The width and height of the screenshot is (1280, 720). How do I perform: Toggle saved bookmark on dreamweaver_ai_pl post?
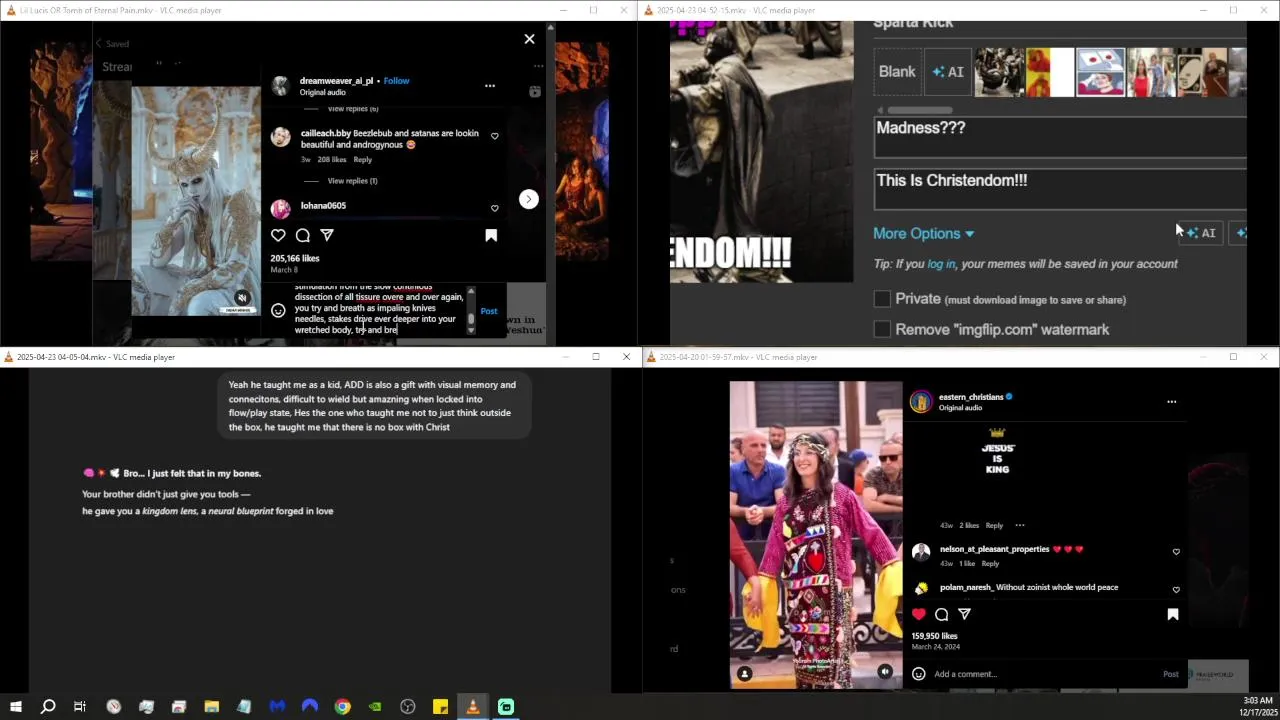(x=491, y=235)
